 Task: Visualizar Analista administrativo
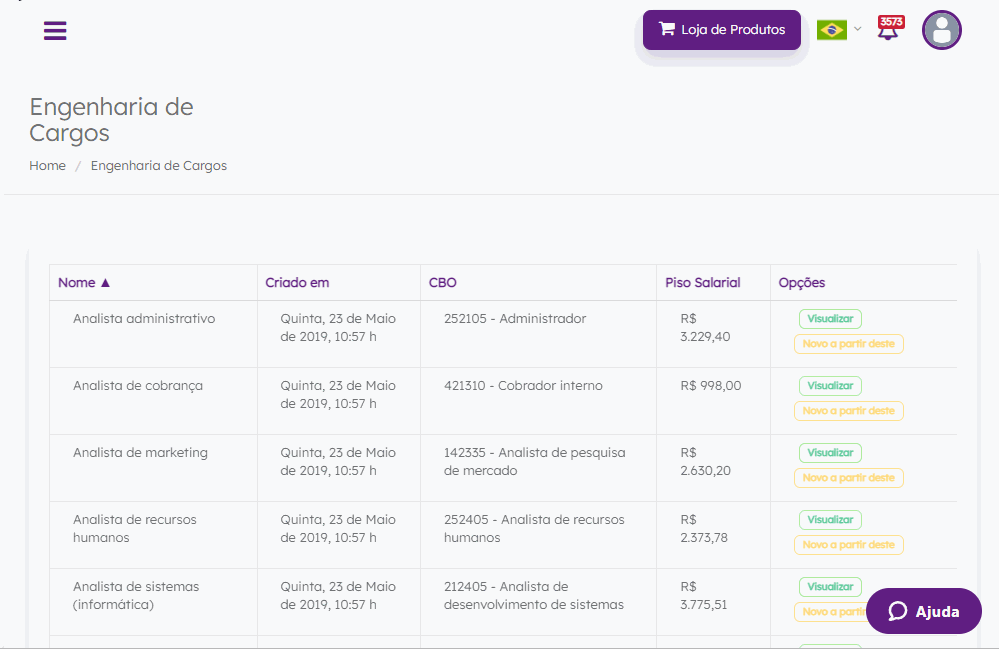click(x=830, y=319)
